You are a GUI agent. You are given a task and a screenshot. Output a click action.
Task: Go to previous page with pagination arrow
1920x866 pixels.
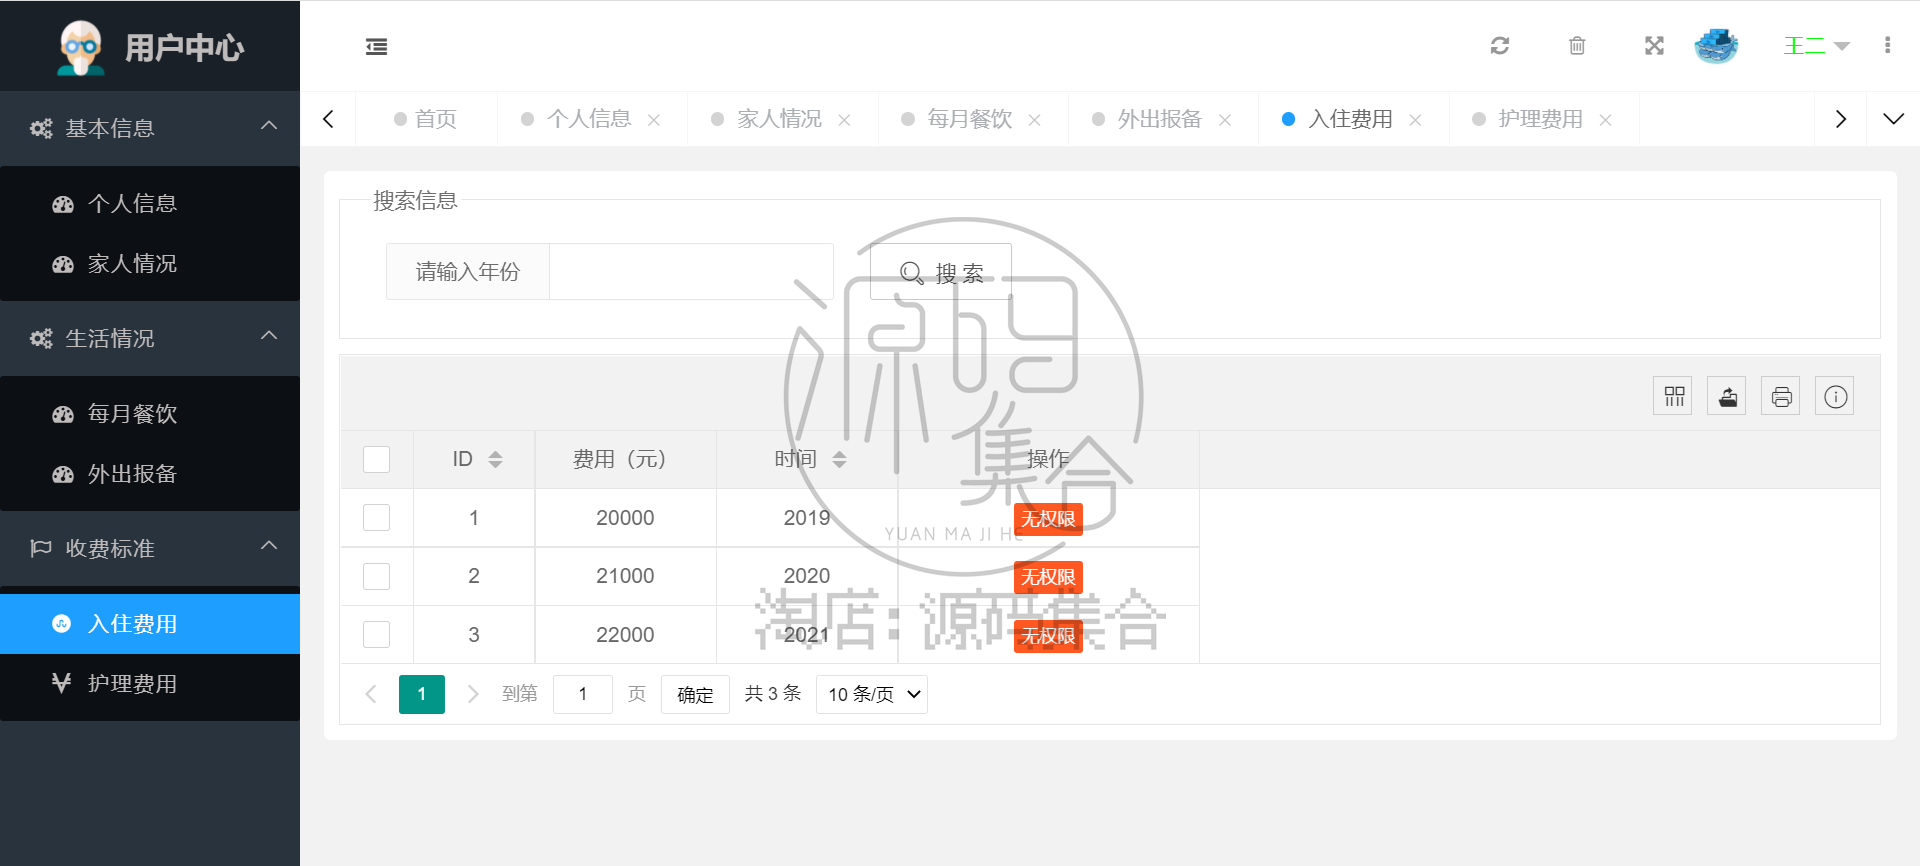point(371,694)
